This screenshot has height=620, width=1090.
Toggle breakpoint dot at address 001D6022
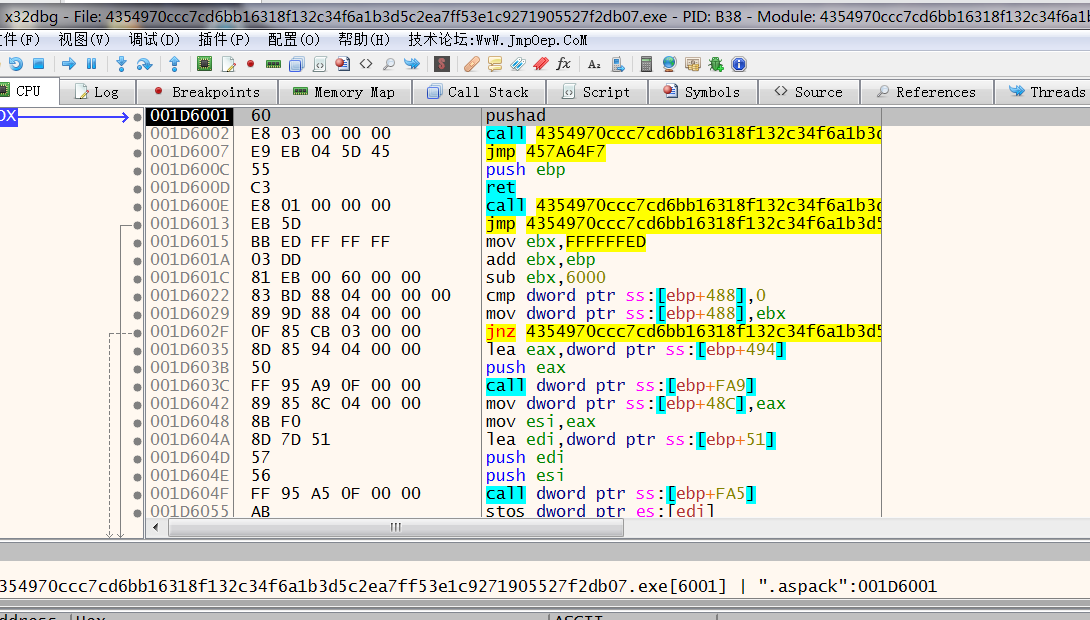point(138,295)
